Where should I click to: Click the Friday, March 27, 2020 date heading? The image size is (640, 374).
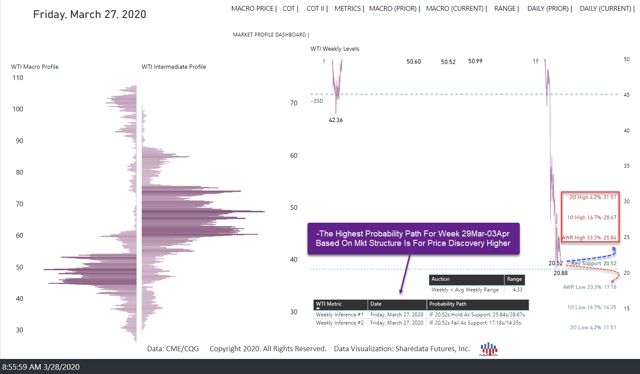[89, 14]
